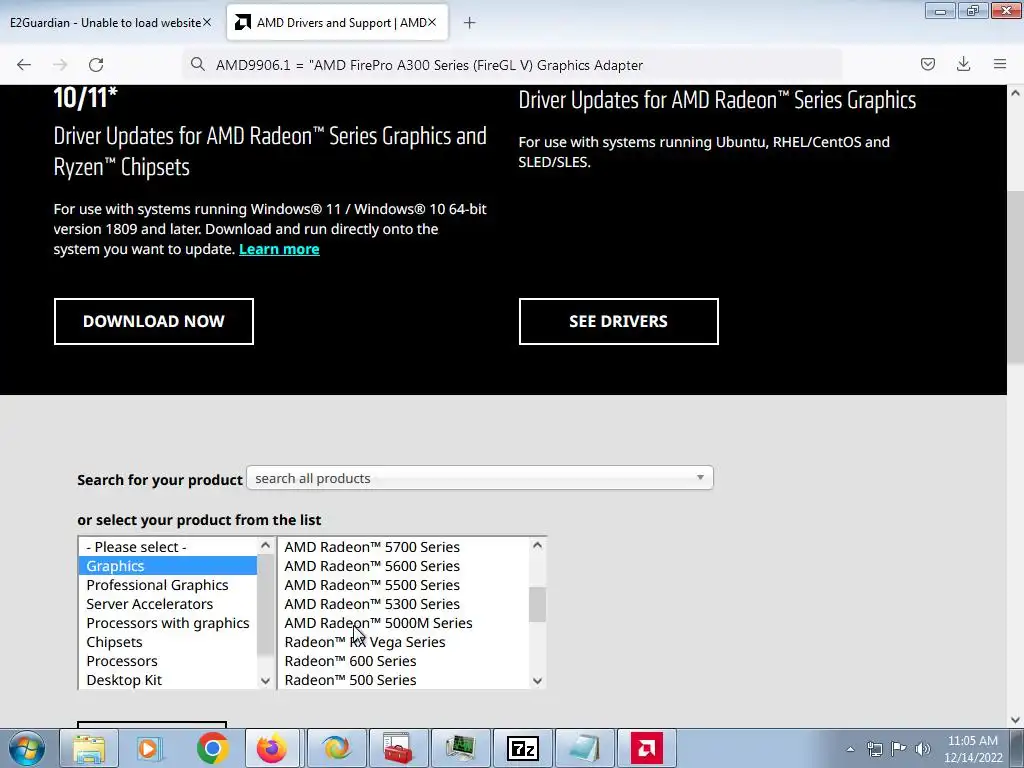Open the notepad taskbar icon
This screenshot has width=1024, height=768.
pyautogui.click(x=584, y=748)
